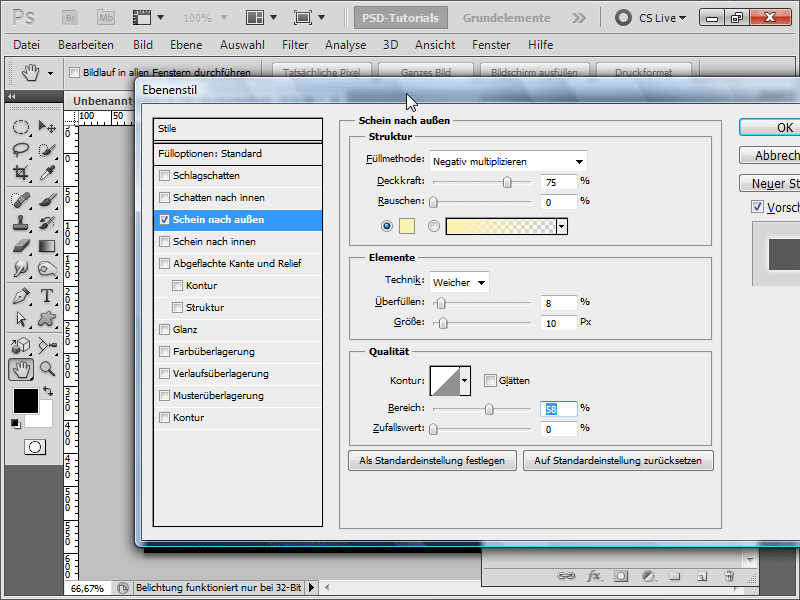Select the Hand tool in toolbox
Image resolution: width=800 pixels, height=600 pixels.
tap(21, 369)
